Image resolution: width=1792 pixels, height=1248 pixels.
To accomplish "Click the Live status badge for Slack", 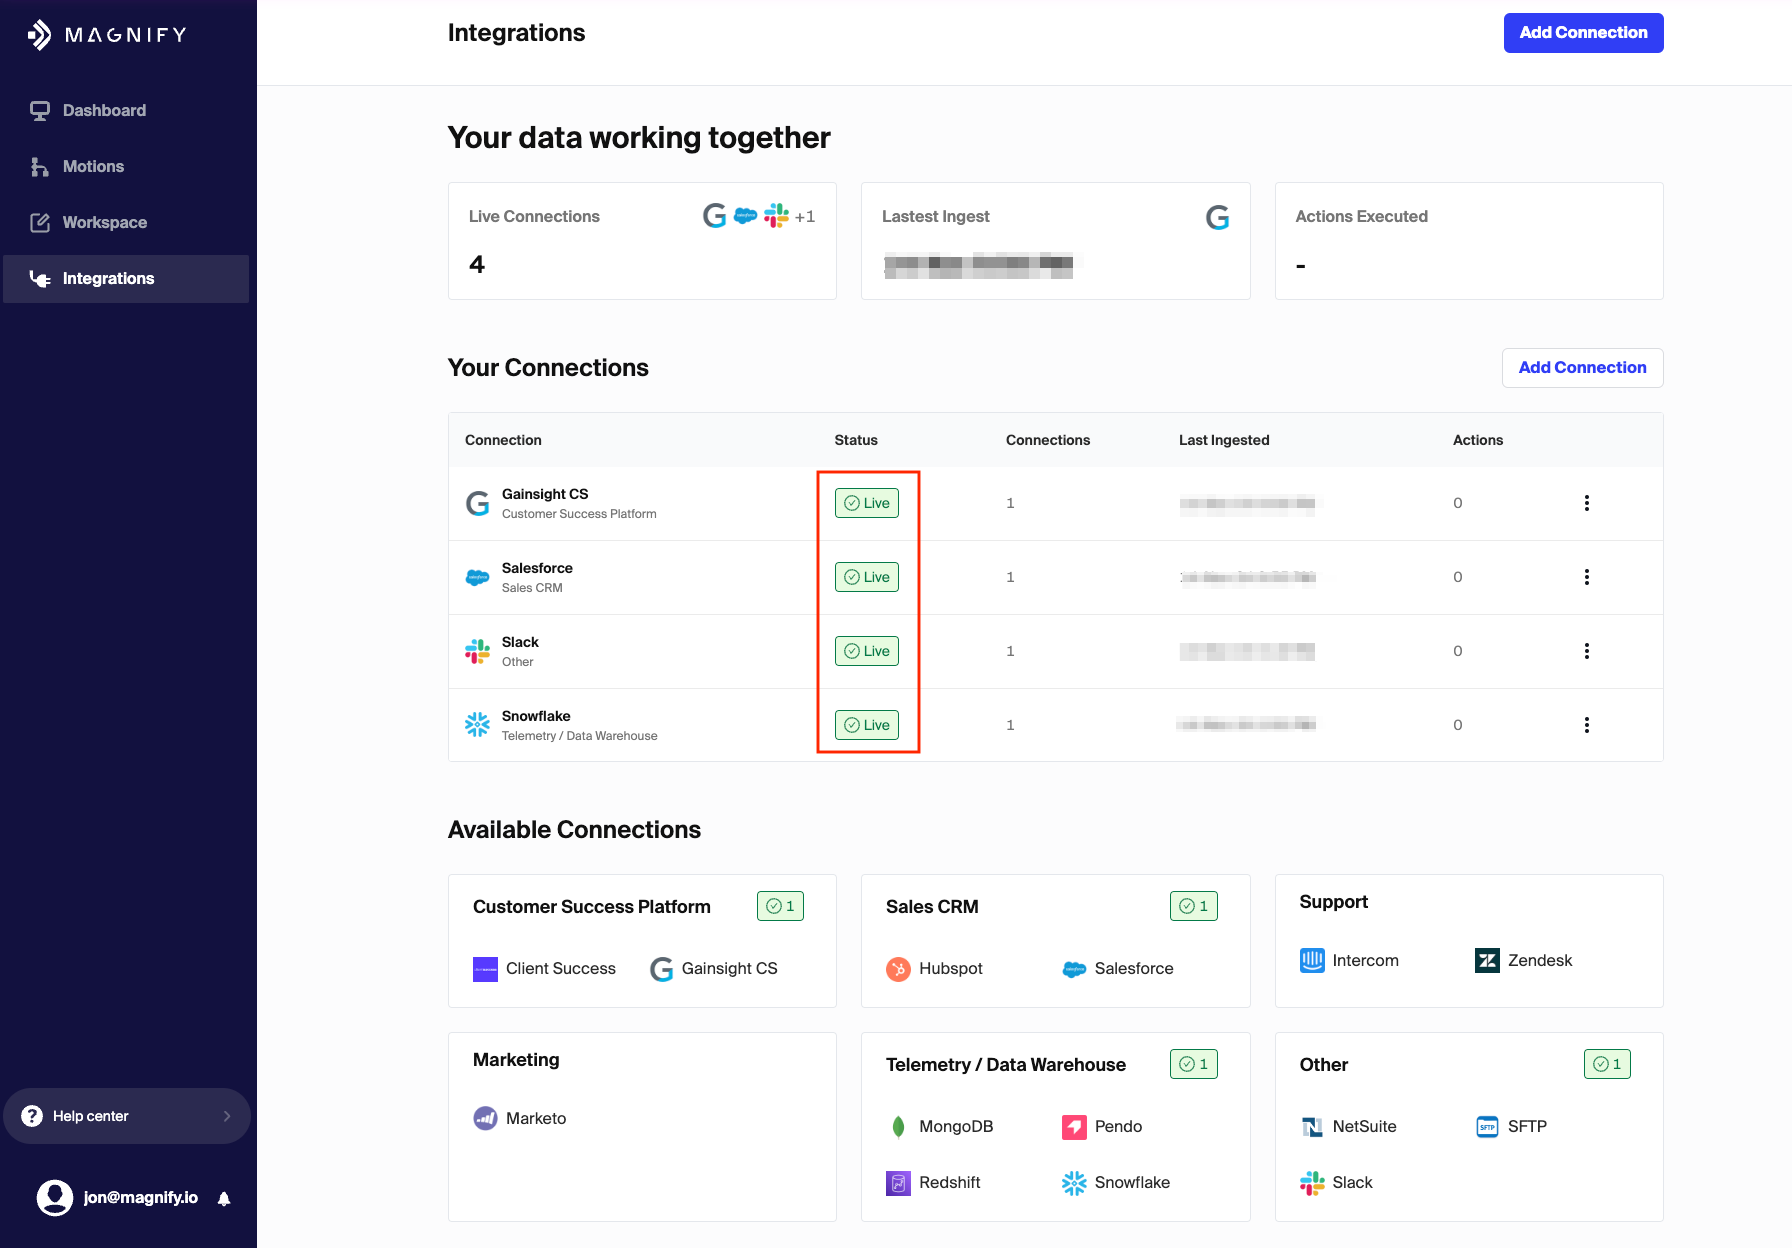I will [867, 651].
